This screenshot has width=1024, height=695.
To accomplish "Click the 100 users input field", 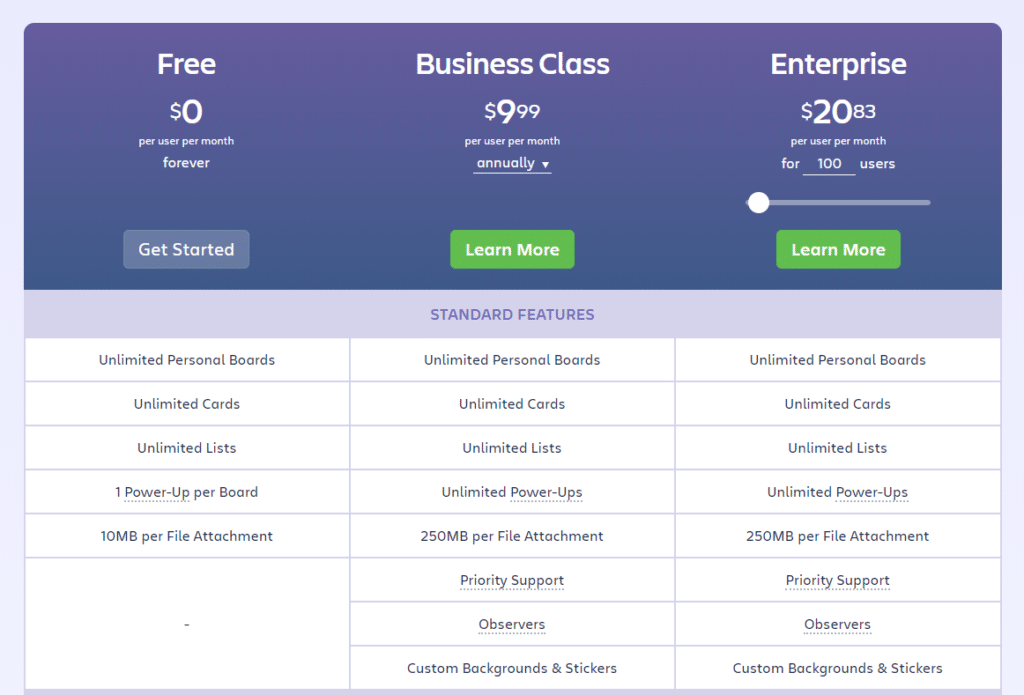I will tap(829, 164).
